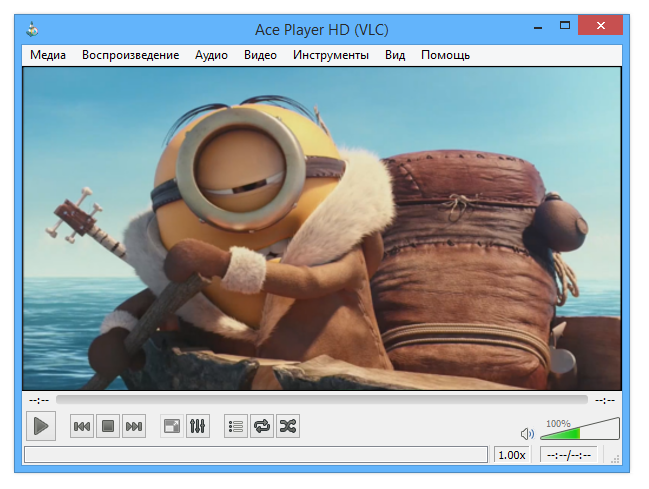Click the --:--/--:-- time display in status bar
The height and width of the screenshot is (489, 649).
[x=569, y=455]
